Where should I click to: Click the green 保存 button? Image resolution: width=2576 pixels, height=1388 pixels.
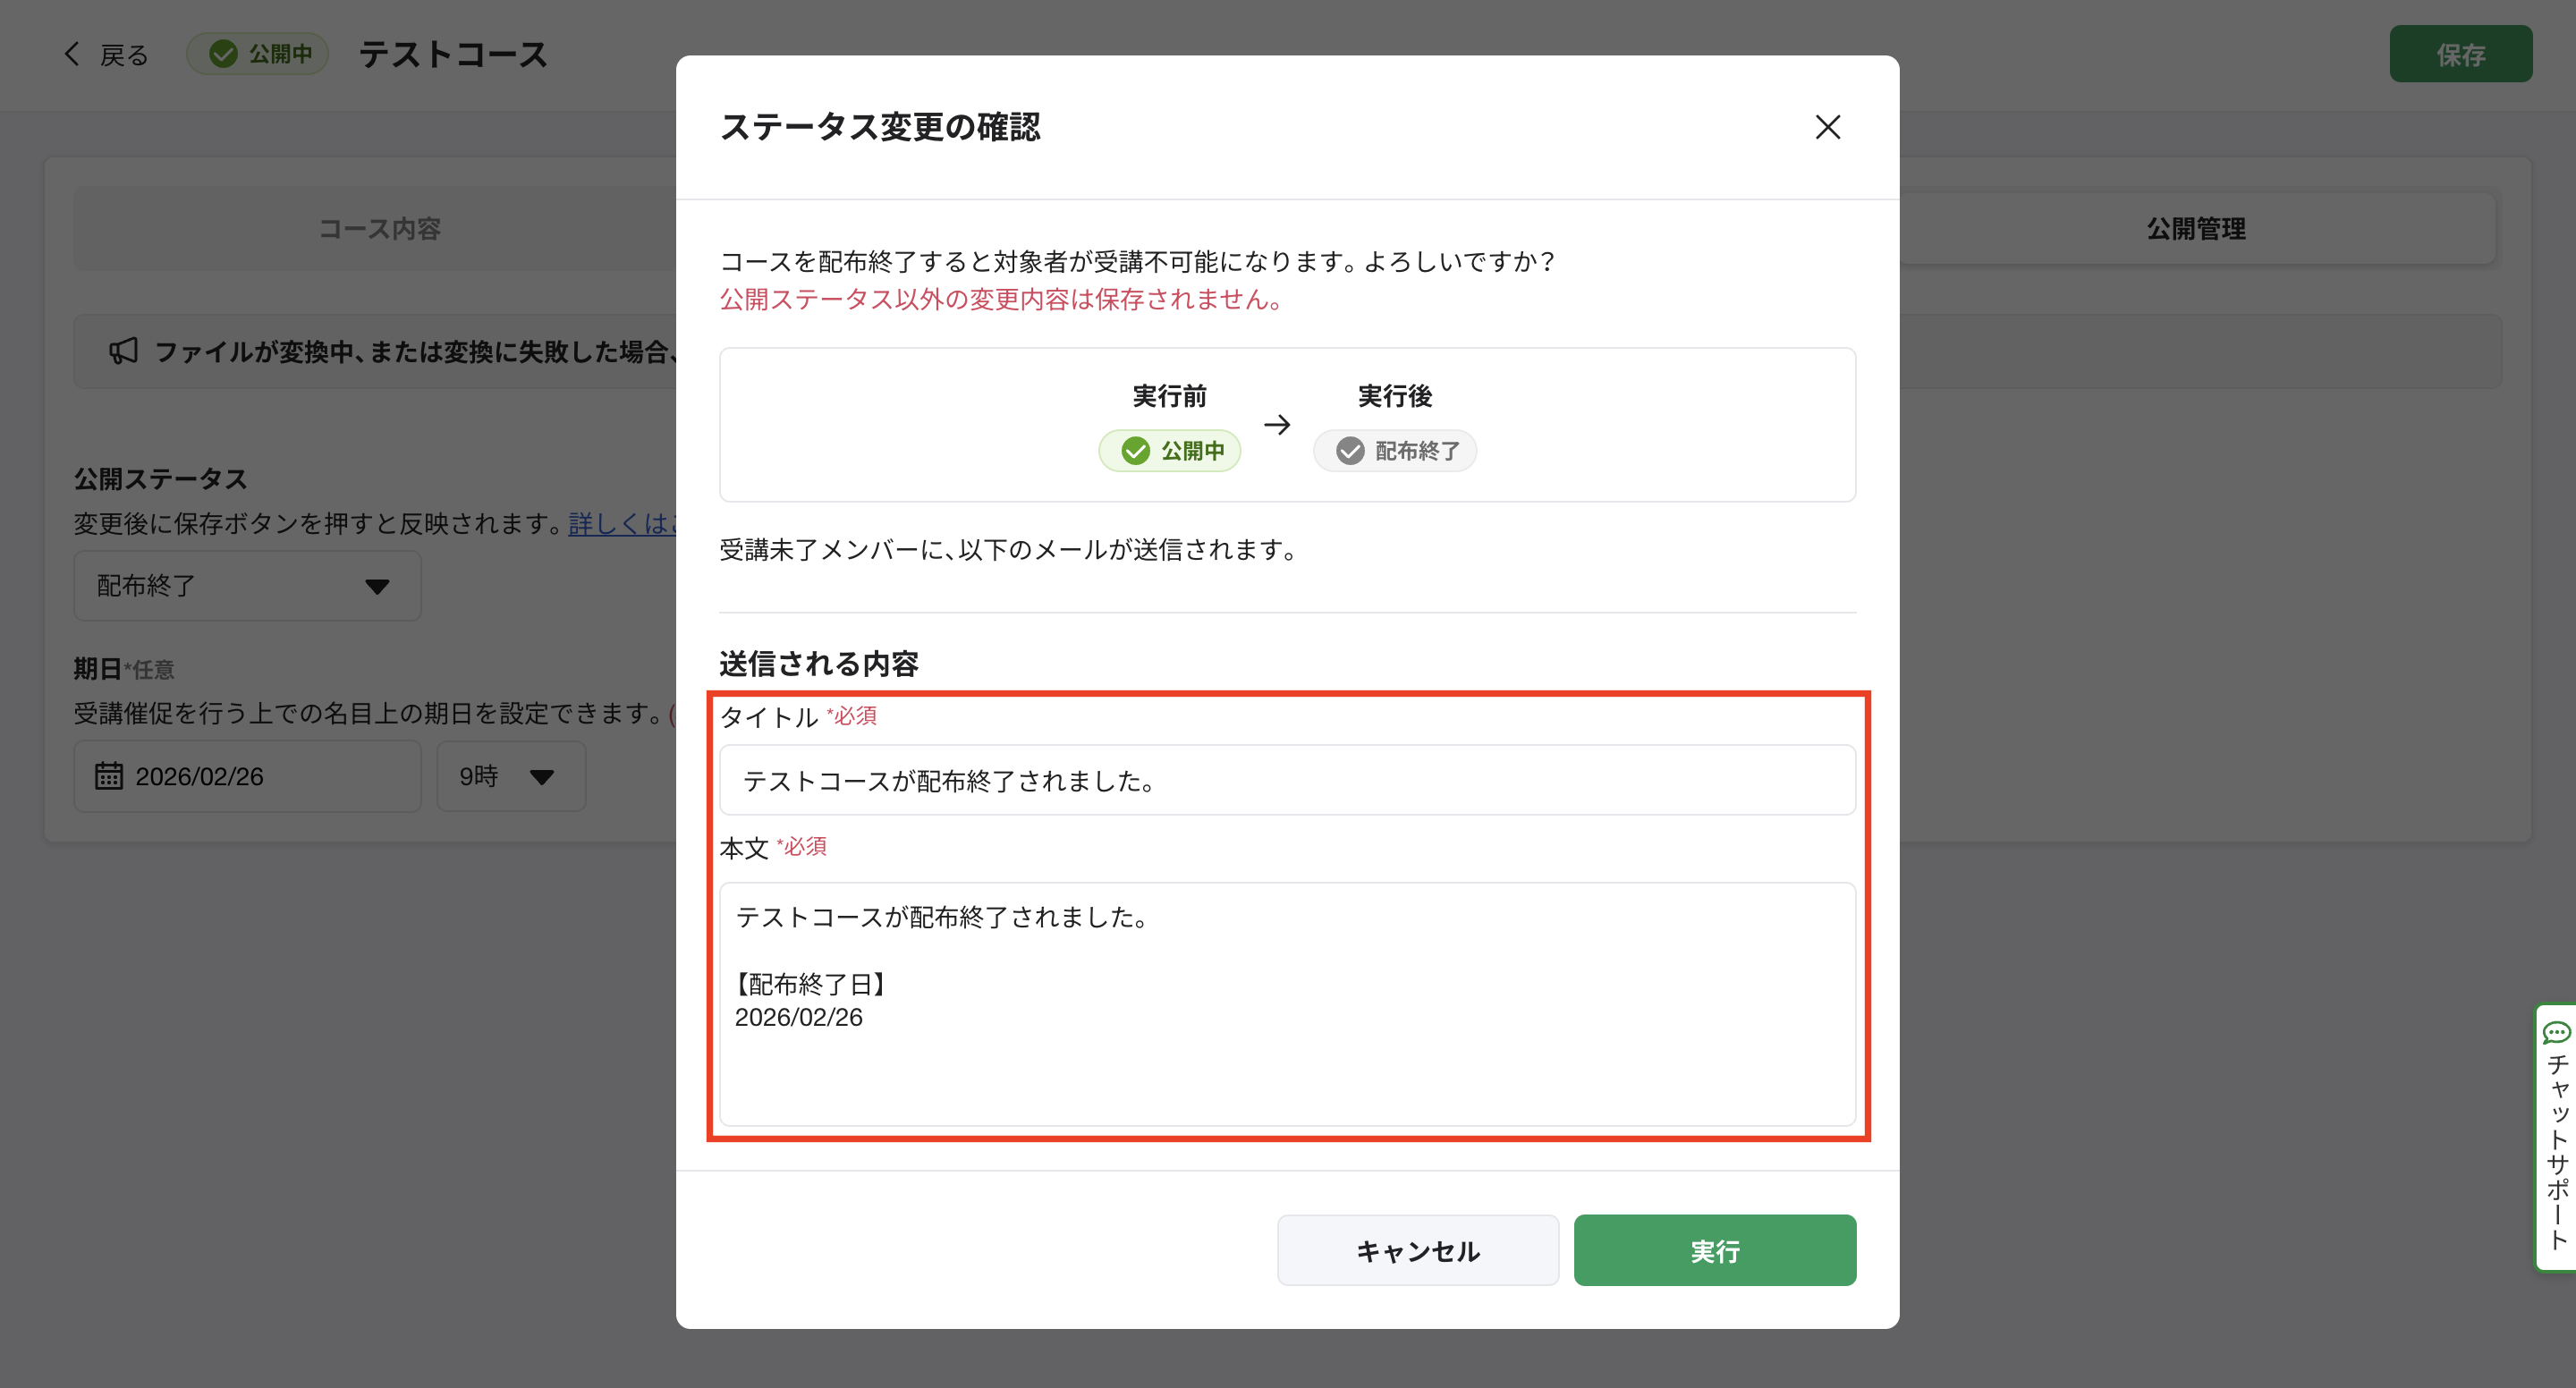click(x=2460, y=54)
